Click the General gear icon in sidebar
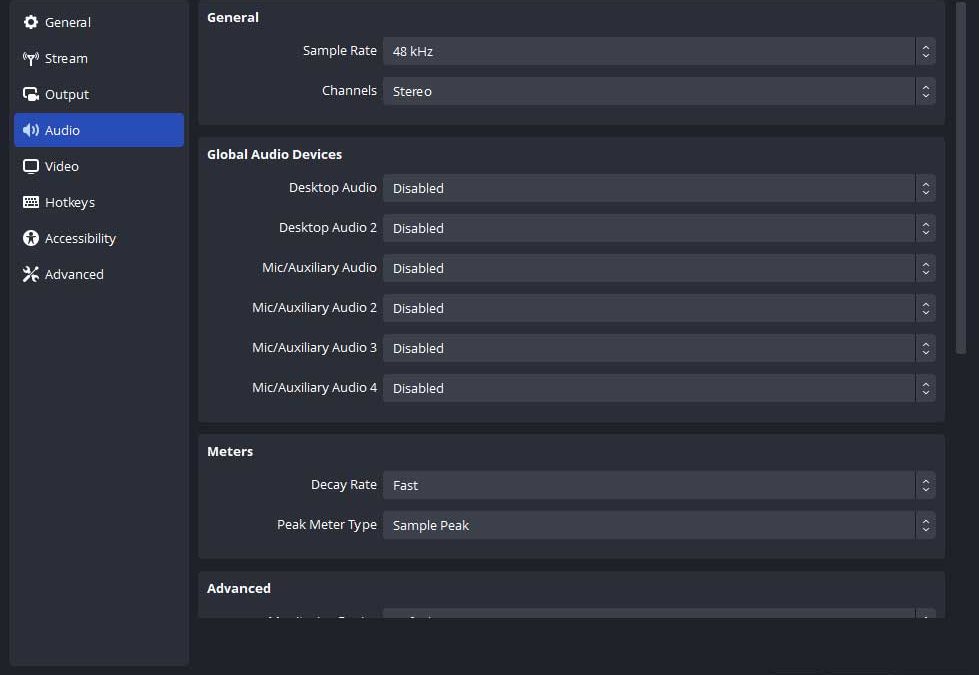 [31, 22]
